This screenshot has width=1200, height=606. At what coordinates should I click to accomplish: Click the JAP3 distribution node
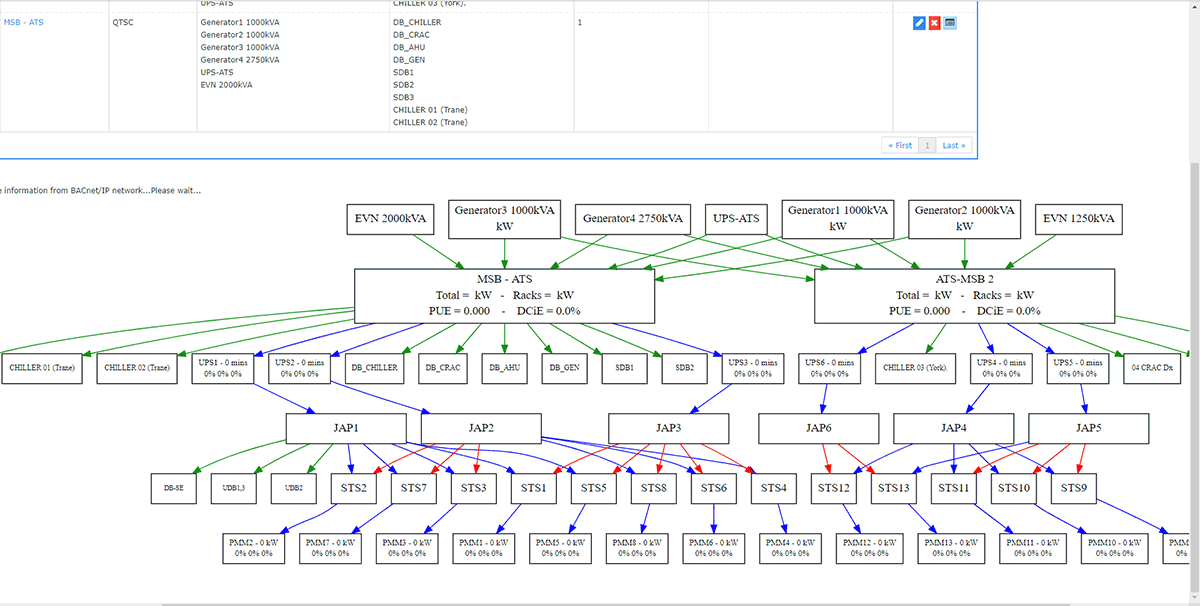(669, 429)
